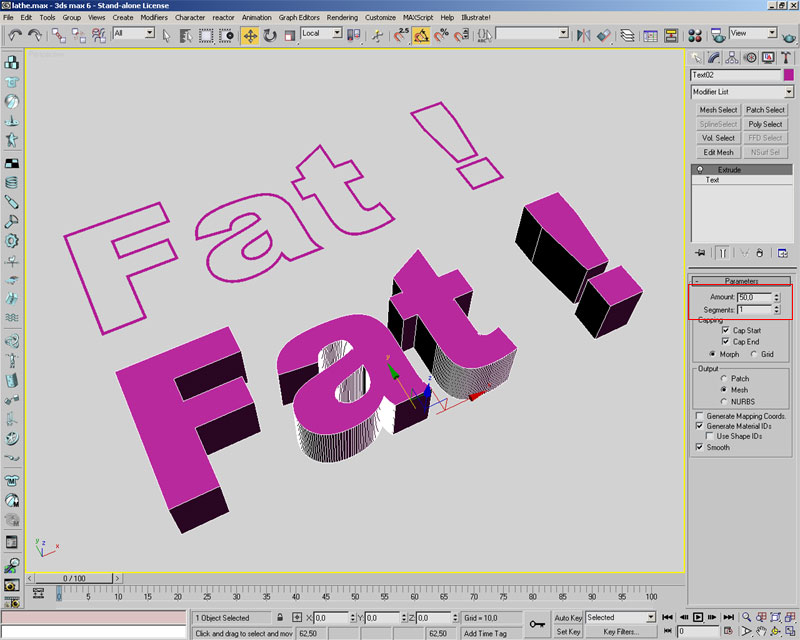Click the Undo arrow icon
800x640 pixels.
(x=16, y=35)
